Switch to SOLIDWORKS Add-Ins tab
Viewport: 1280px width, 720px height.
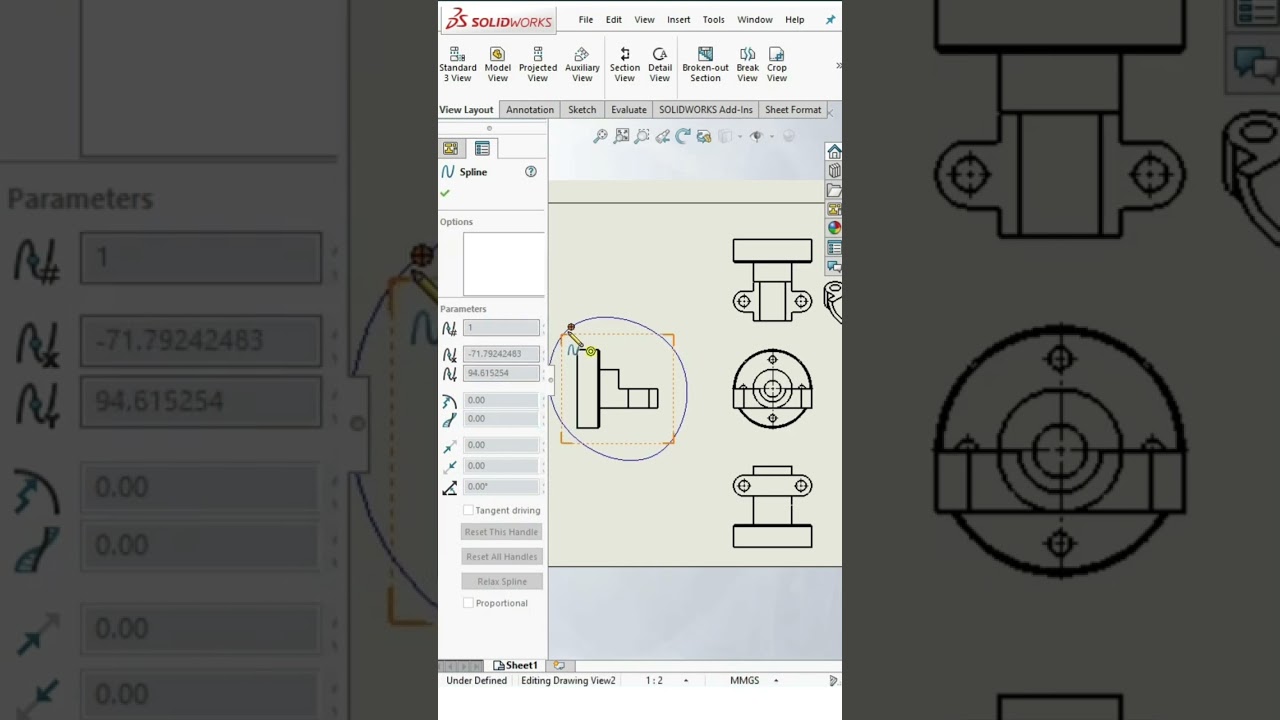pyautogui.click(x=706, y=110)
